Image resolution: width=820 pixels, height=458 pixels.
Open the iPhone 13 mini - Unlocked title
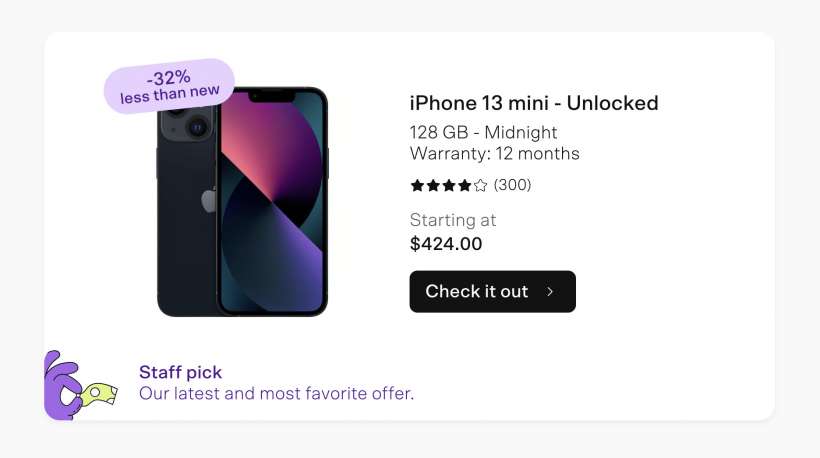click(x=534, y=103)
